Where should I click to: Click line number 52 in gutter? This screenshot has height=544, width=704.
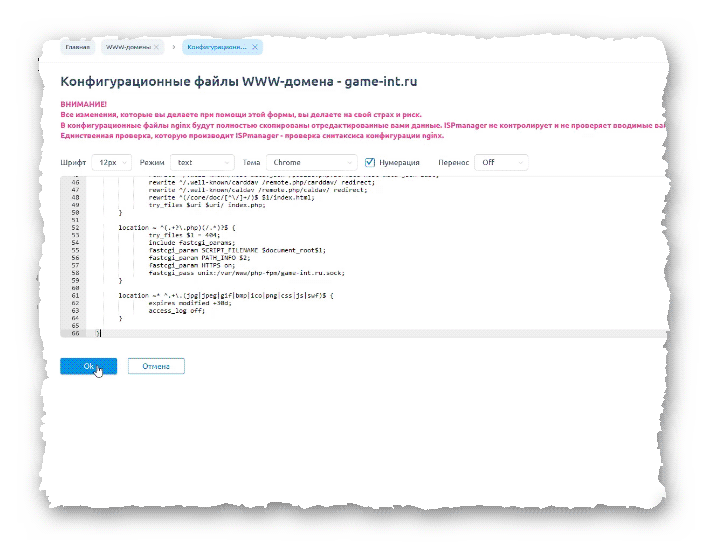point(75,228)
